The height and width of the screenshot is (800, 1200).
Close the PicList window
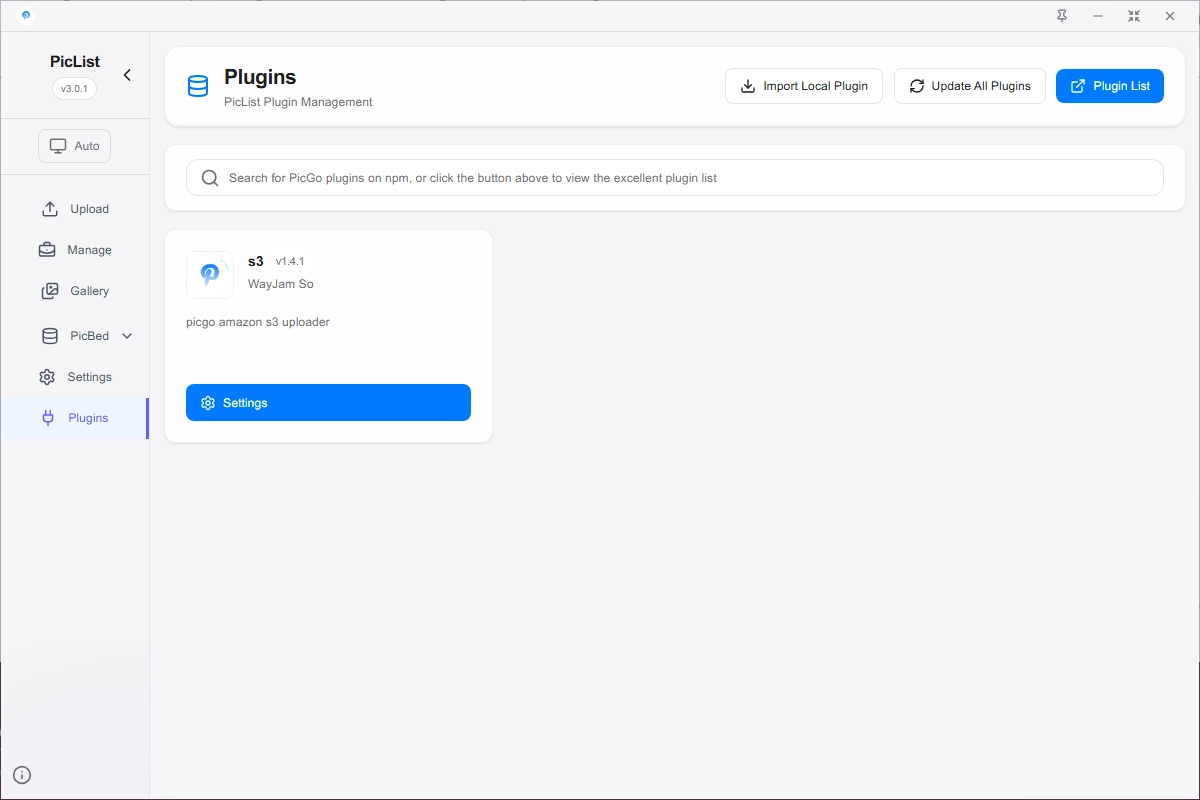1170,16
